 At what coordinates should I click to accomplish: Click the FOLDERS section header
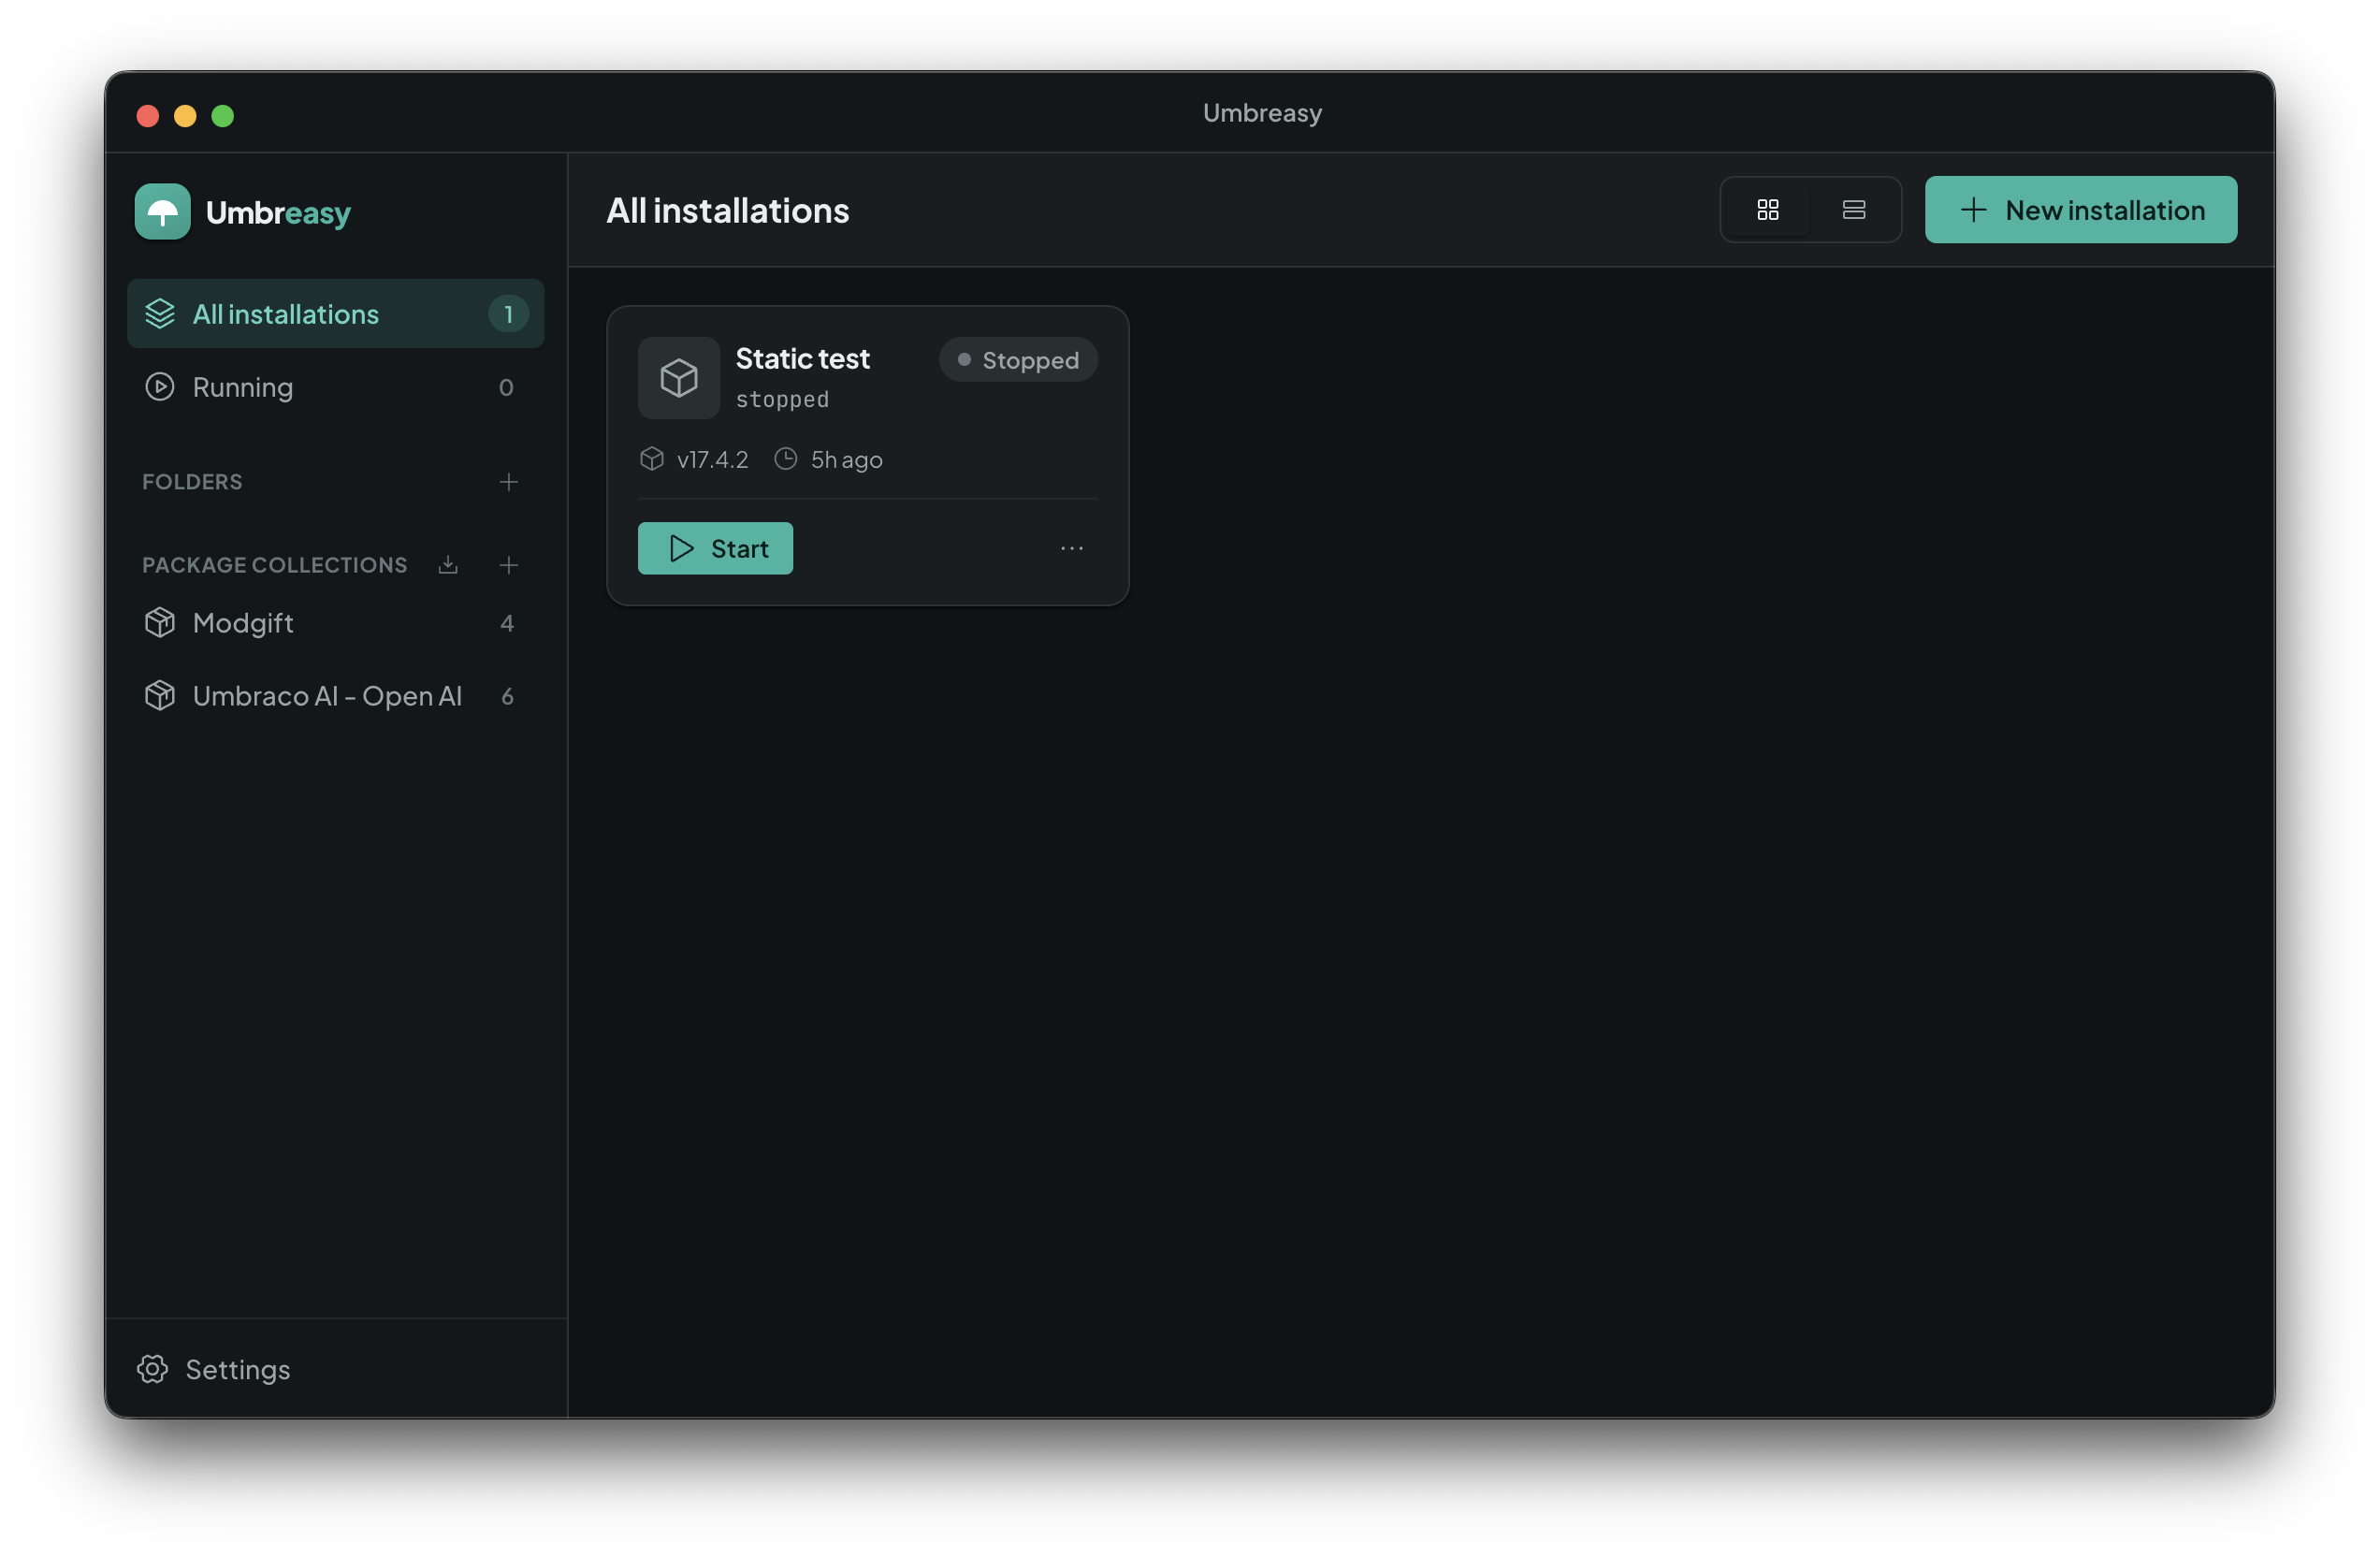[192, 482]
